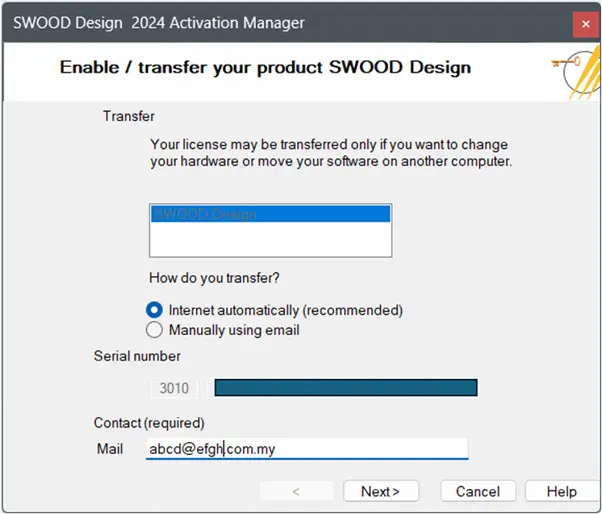Select Internet automatically (recommended) option
The image size is (602, 514).
pos(154,310)
